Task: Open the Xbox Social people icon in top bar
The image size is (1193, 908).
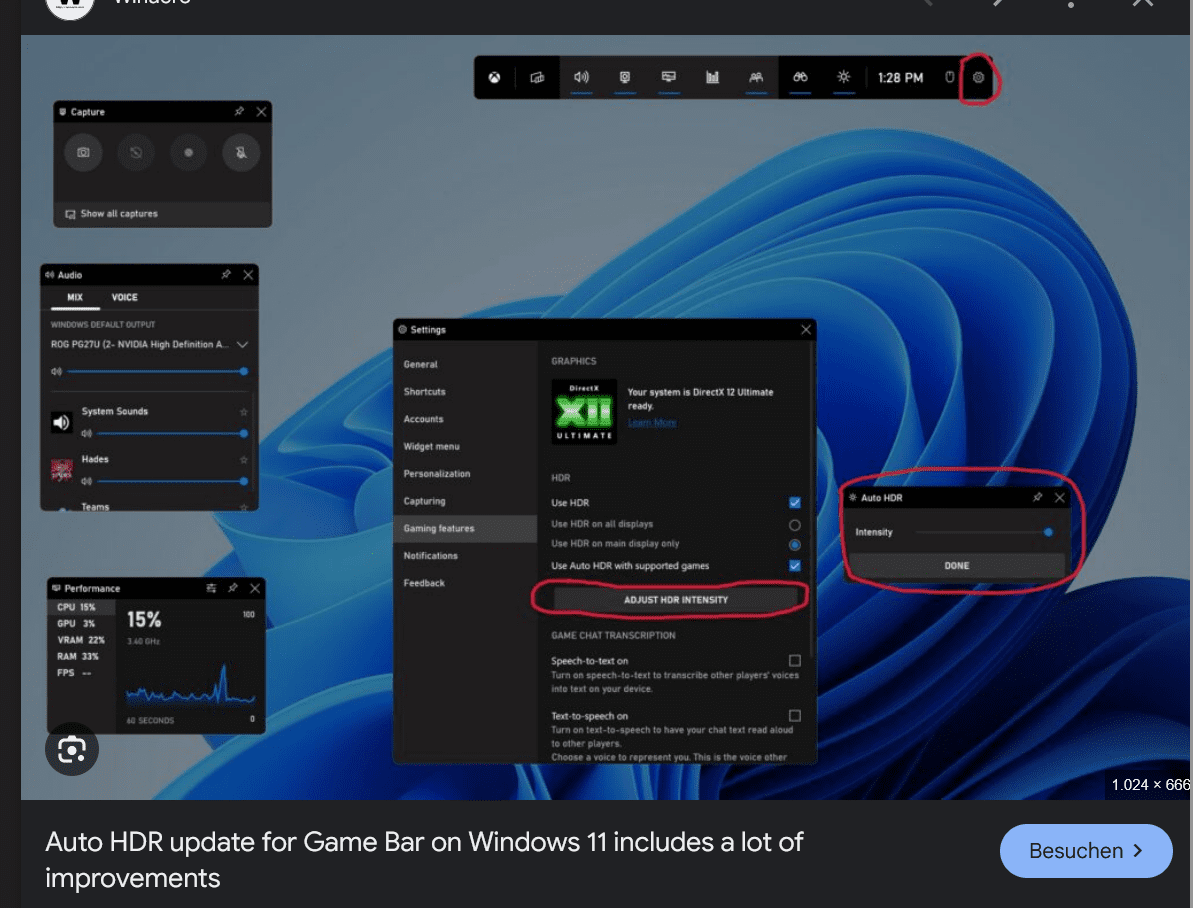Action: (756, 78)
